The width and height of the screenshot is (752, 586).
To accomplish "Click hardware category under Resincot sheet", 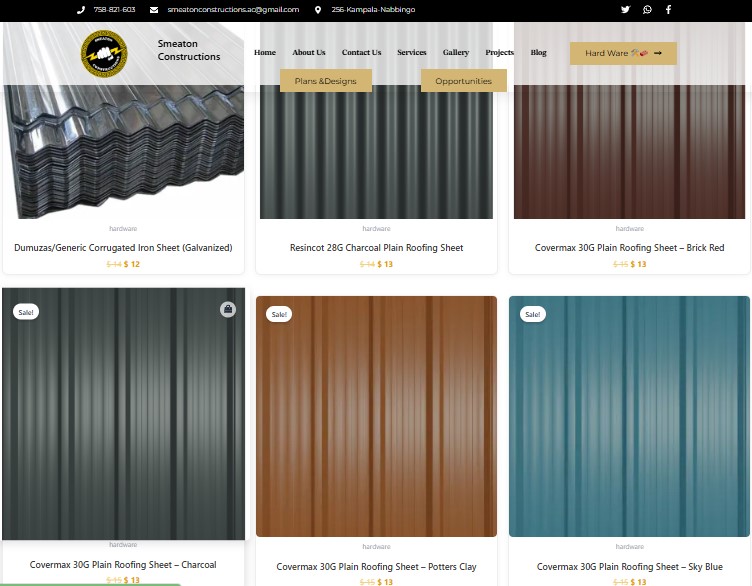I will tap(376, 228).
